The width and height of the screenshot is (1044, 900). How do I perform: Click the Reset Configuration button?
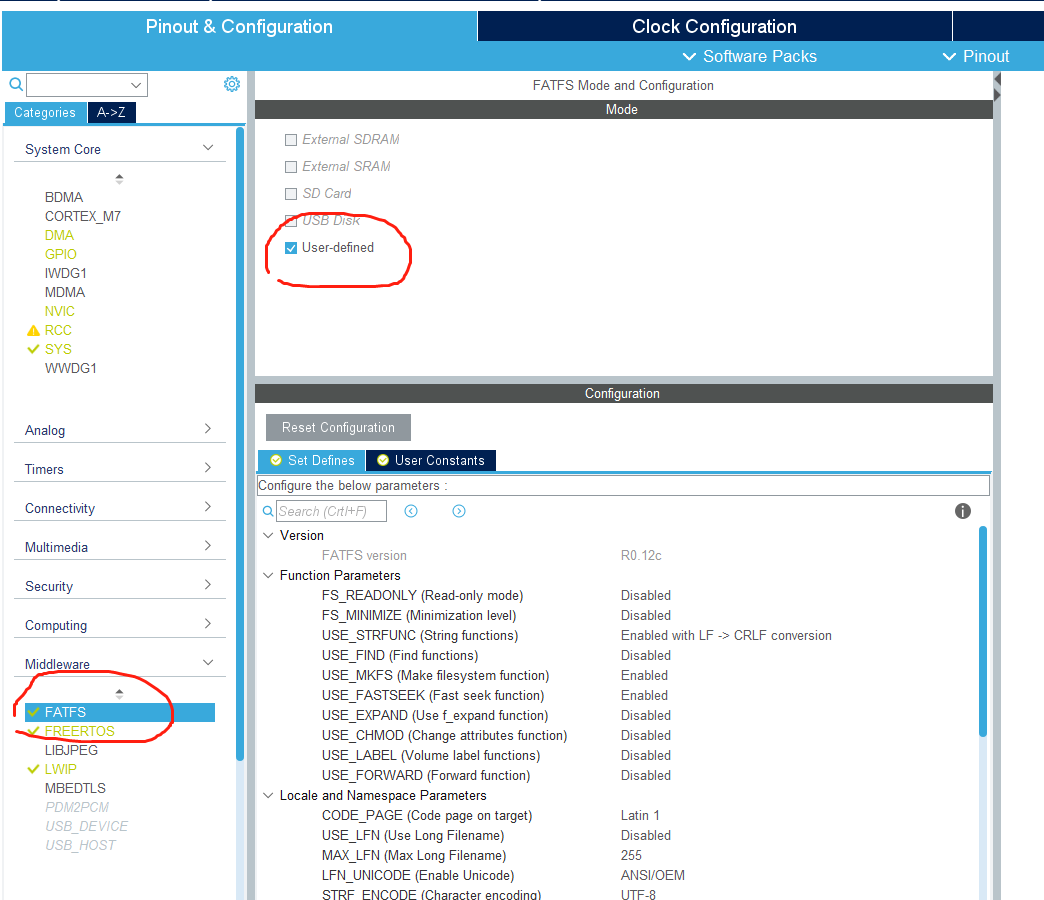pyautogui.click(x=338, y=427)
